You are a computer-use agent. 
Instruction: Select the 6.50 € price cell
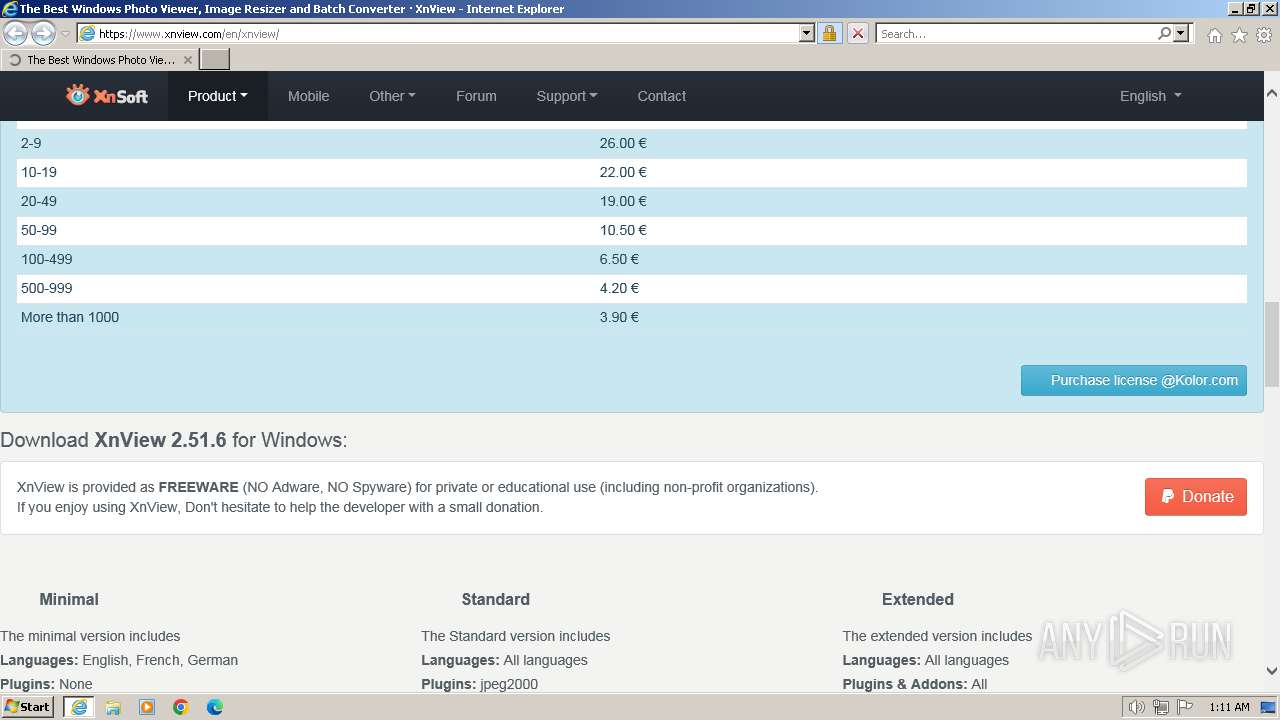click(619, 259)
